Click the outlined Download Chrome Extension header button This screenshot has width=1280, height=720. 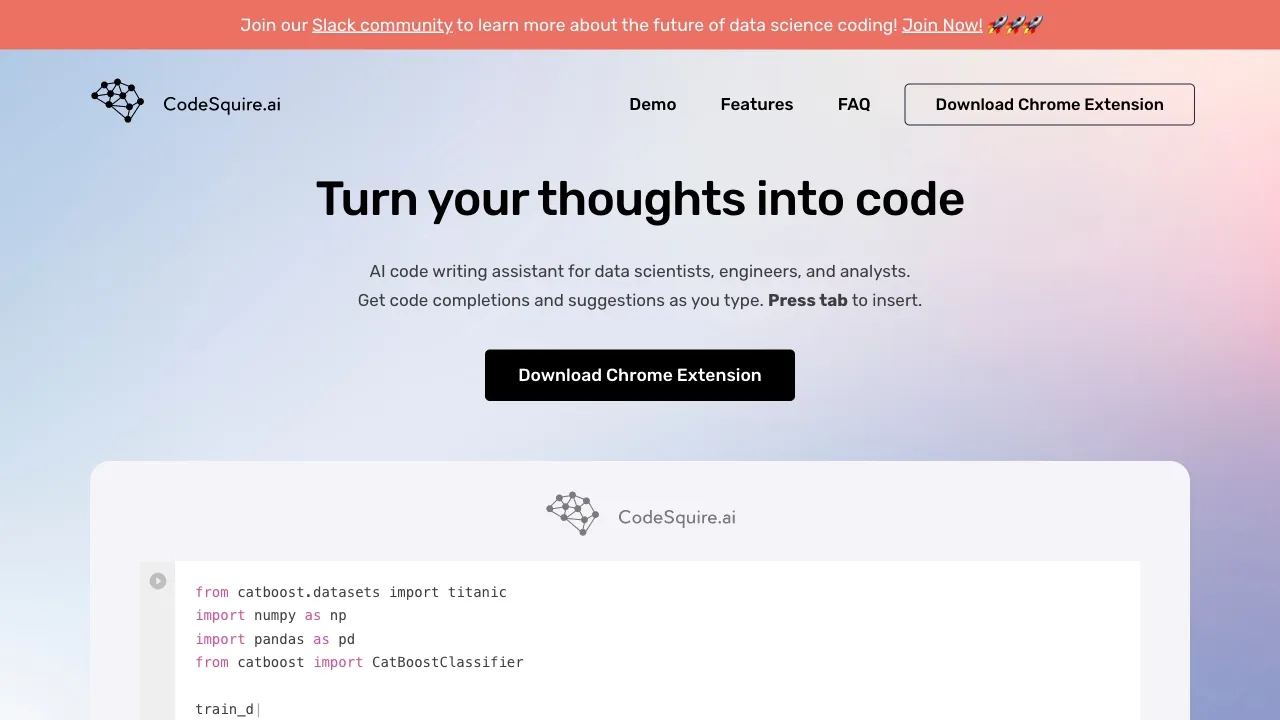click(1049, 104)
